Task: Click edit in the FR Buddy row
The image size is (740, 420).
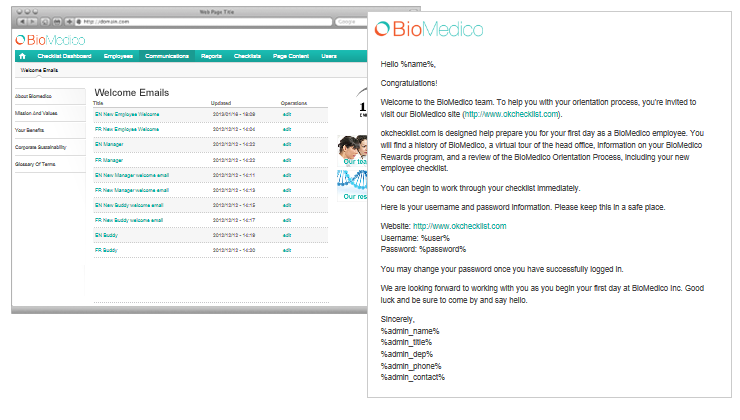Action: (x=287, y=251)
